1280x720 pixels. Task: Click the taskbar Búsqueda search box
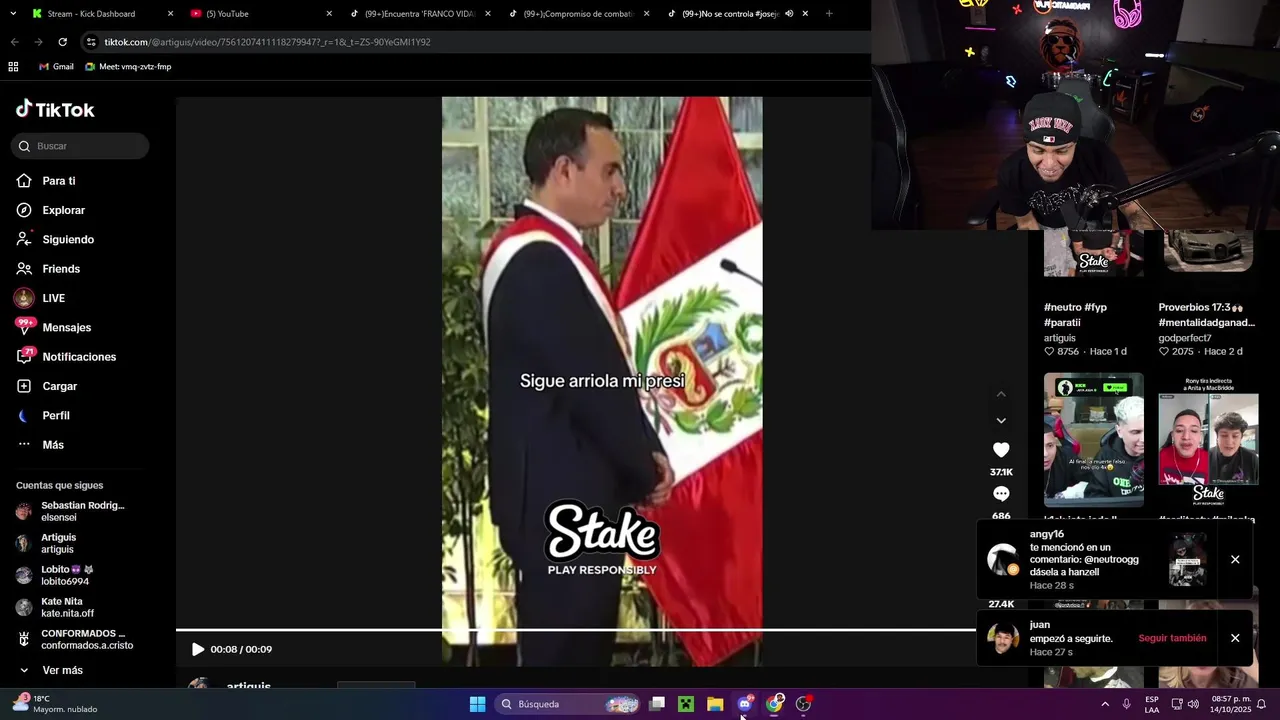coord(568,704)
